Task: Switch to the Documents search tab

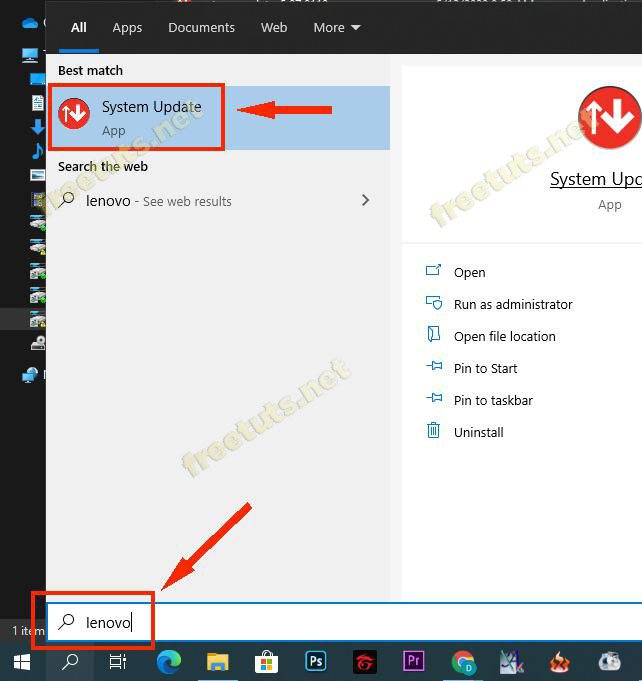Action: (201, 28)
